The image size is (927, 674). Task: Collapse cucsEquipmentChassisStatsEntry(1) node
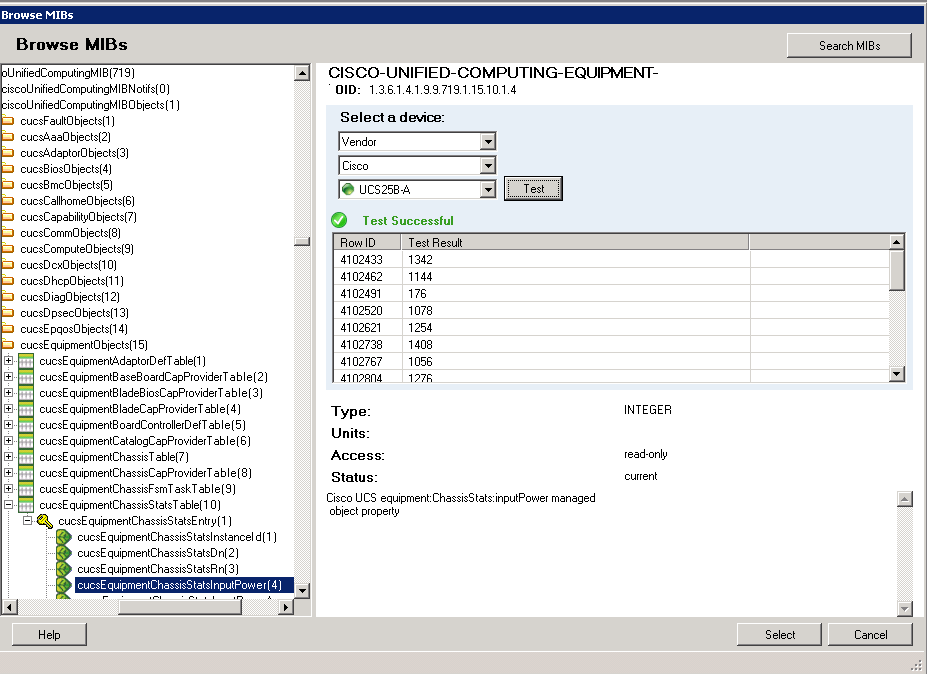pos(27,520)
